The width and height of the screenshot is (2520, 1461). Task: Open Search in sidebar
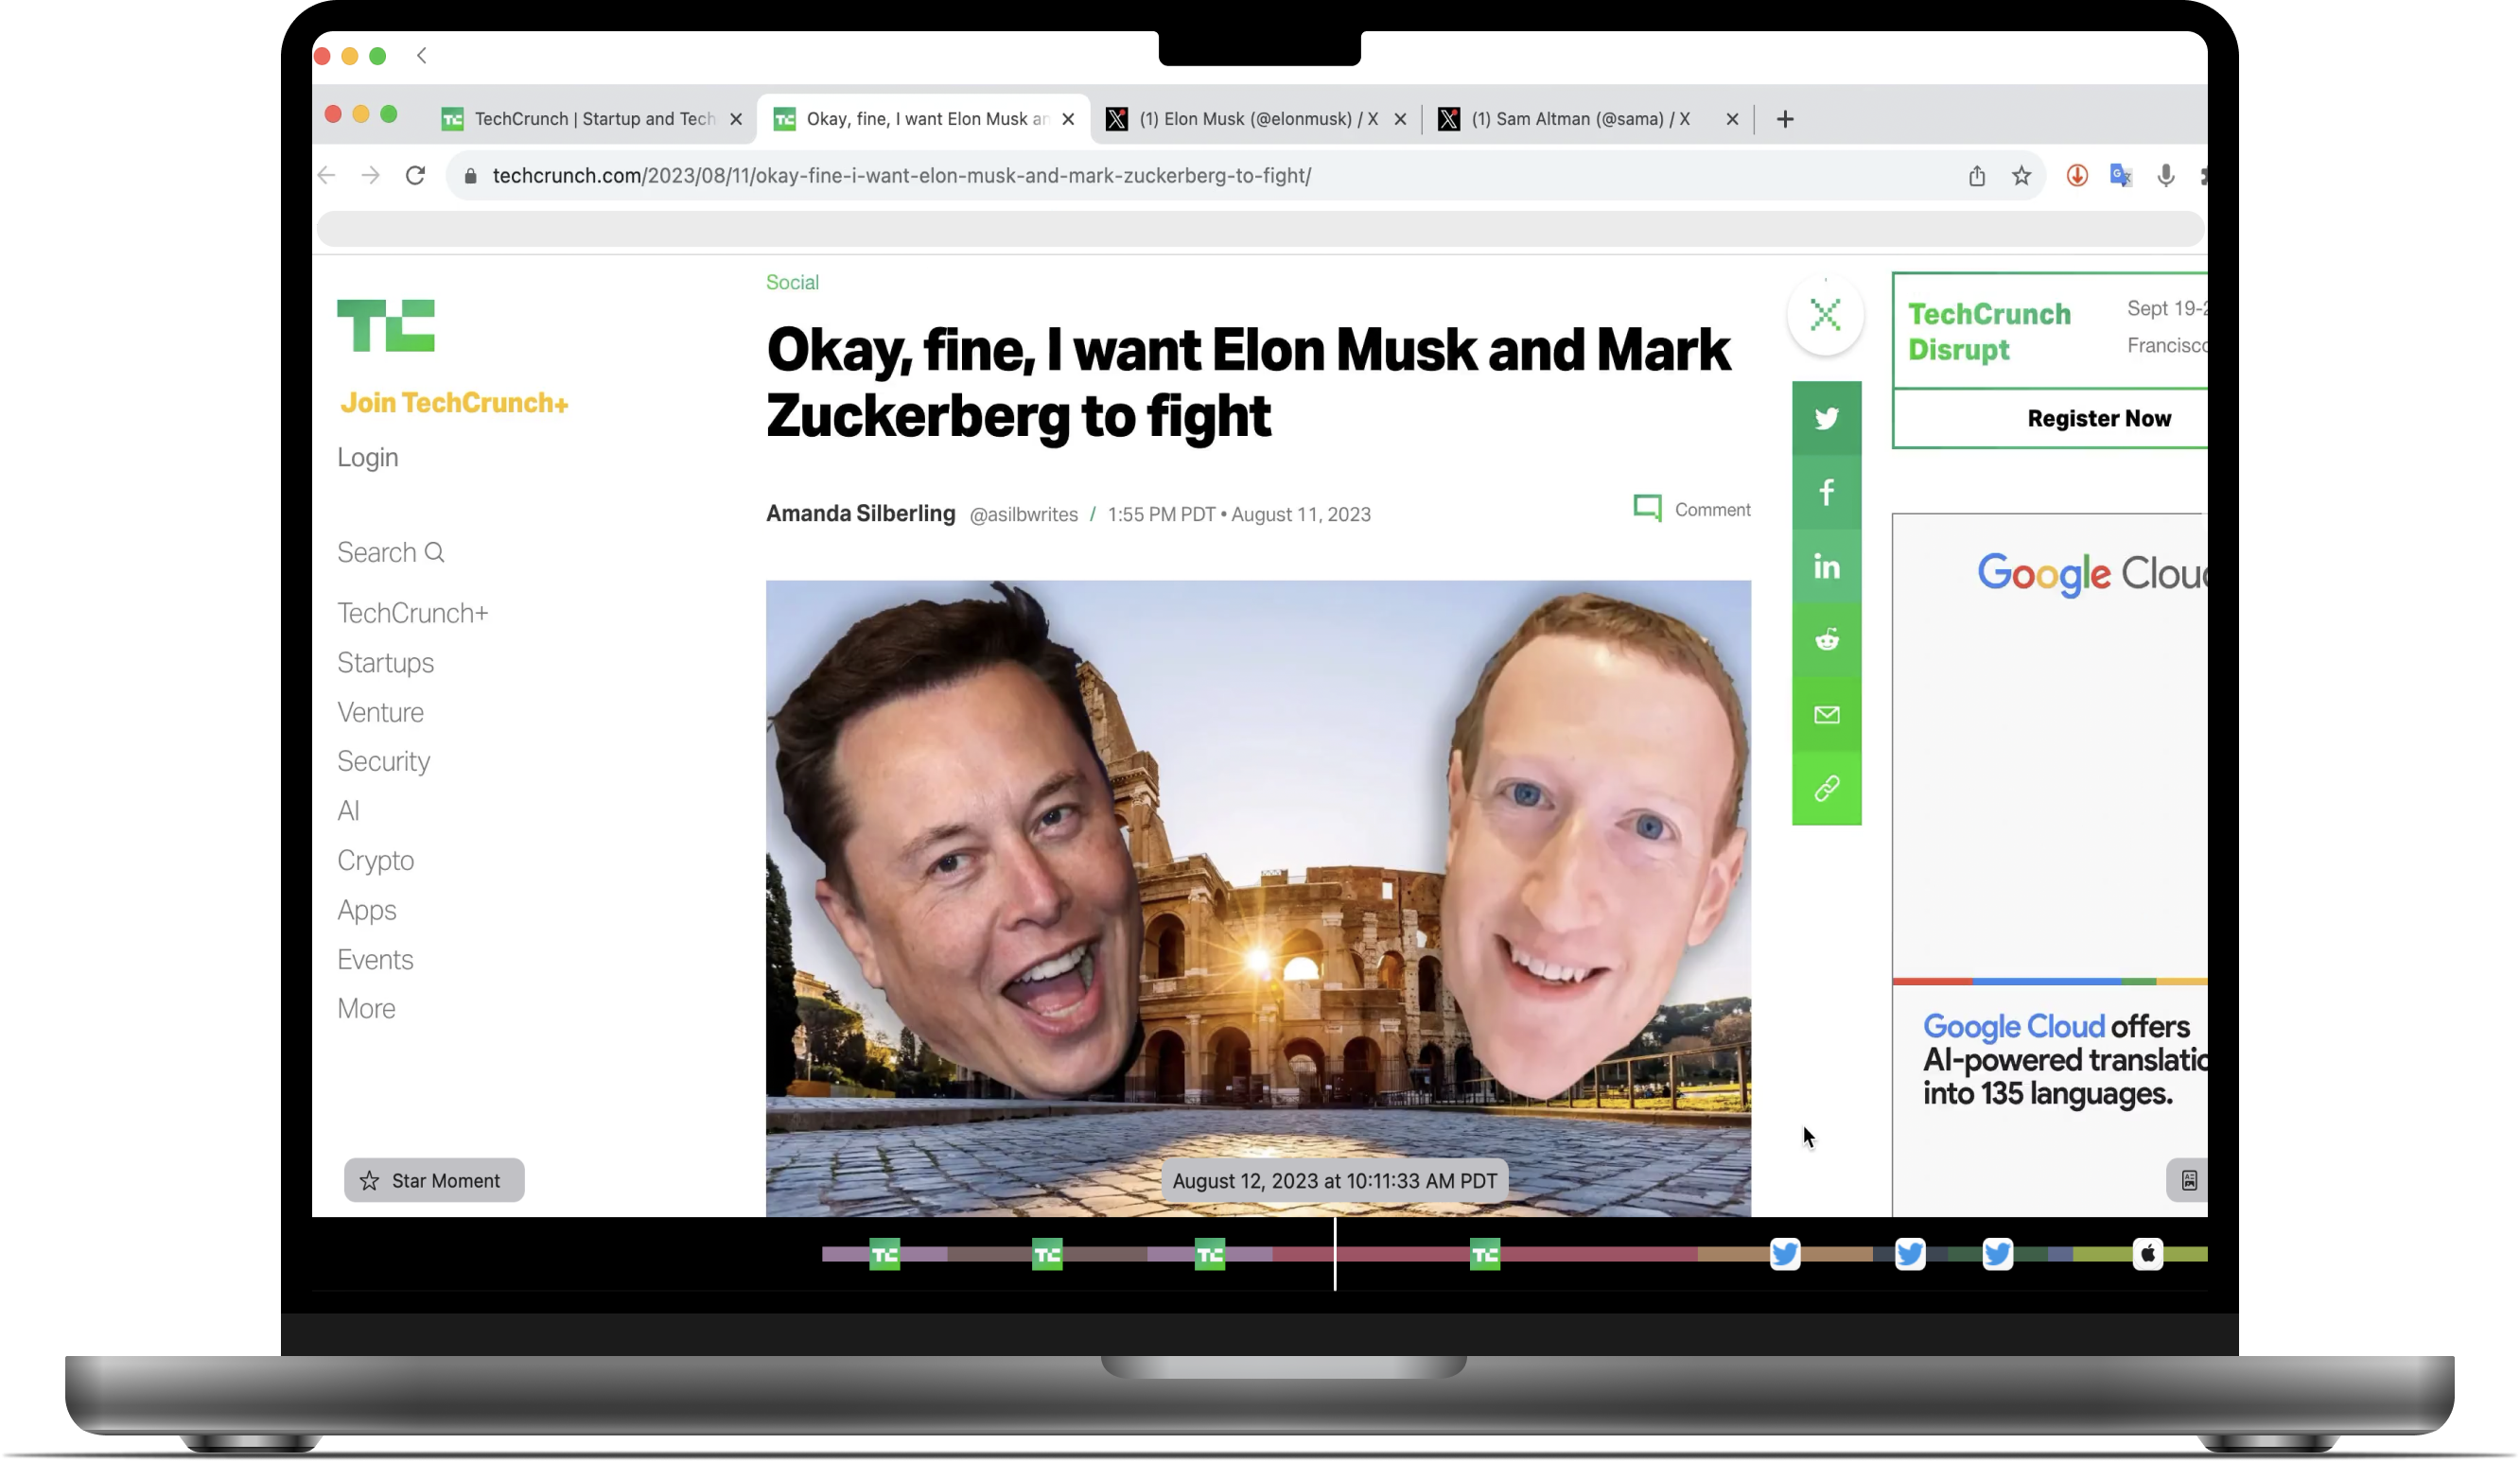point(390,552)
